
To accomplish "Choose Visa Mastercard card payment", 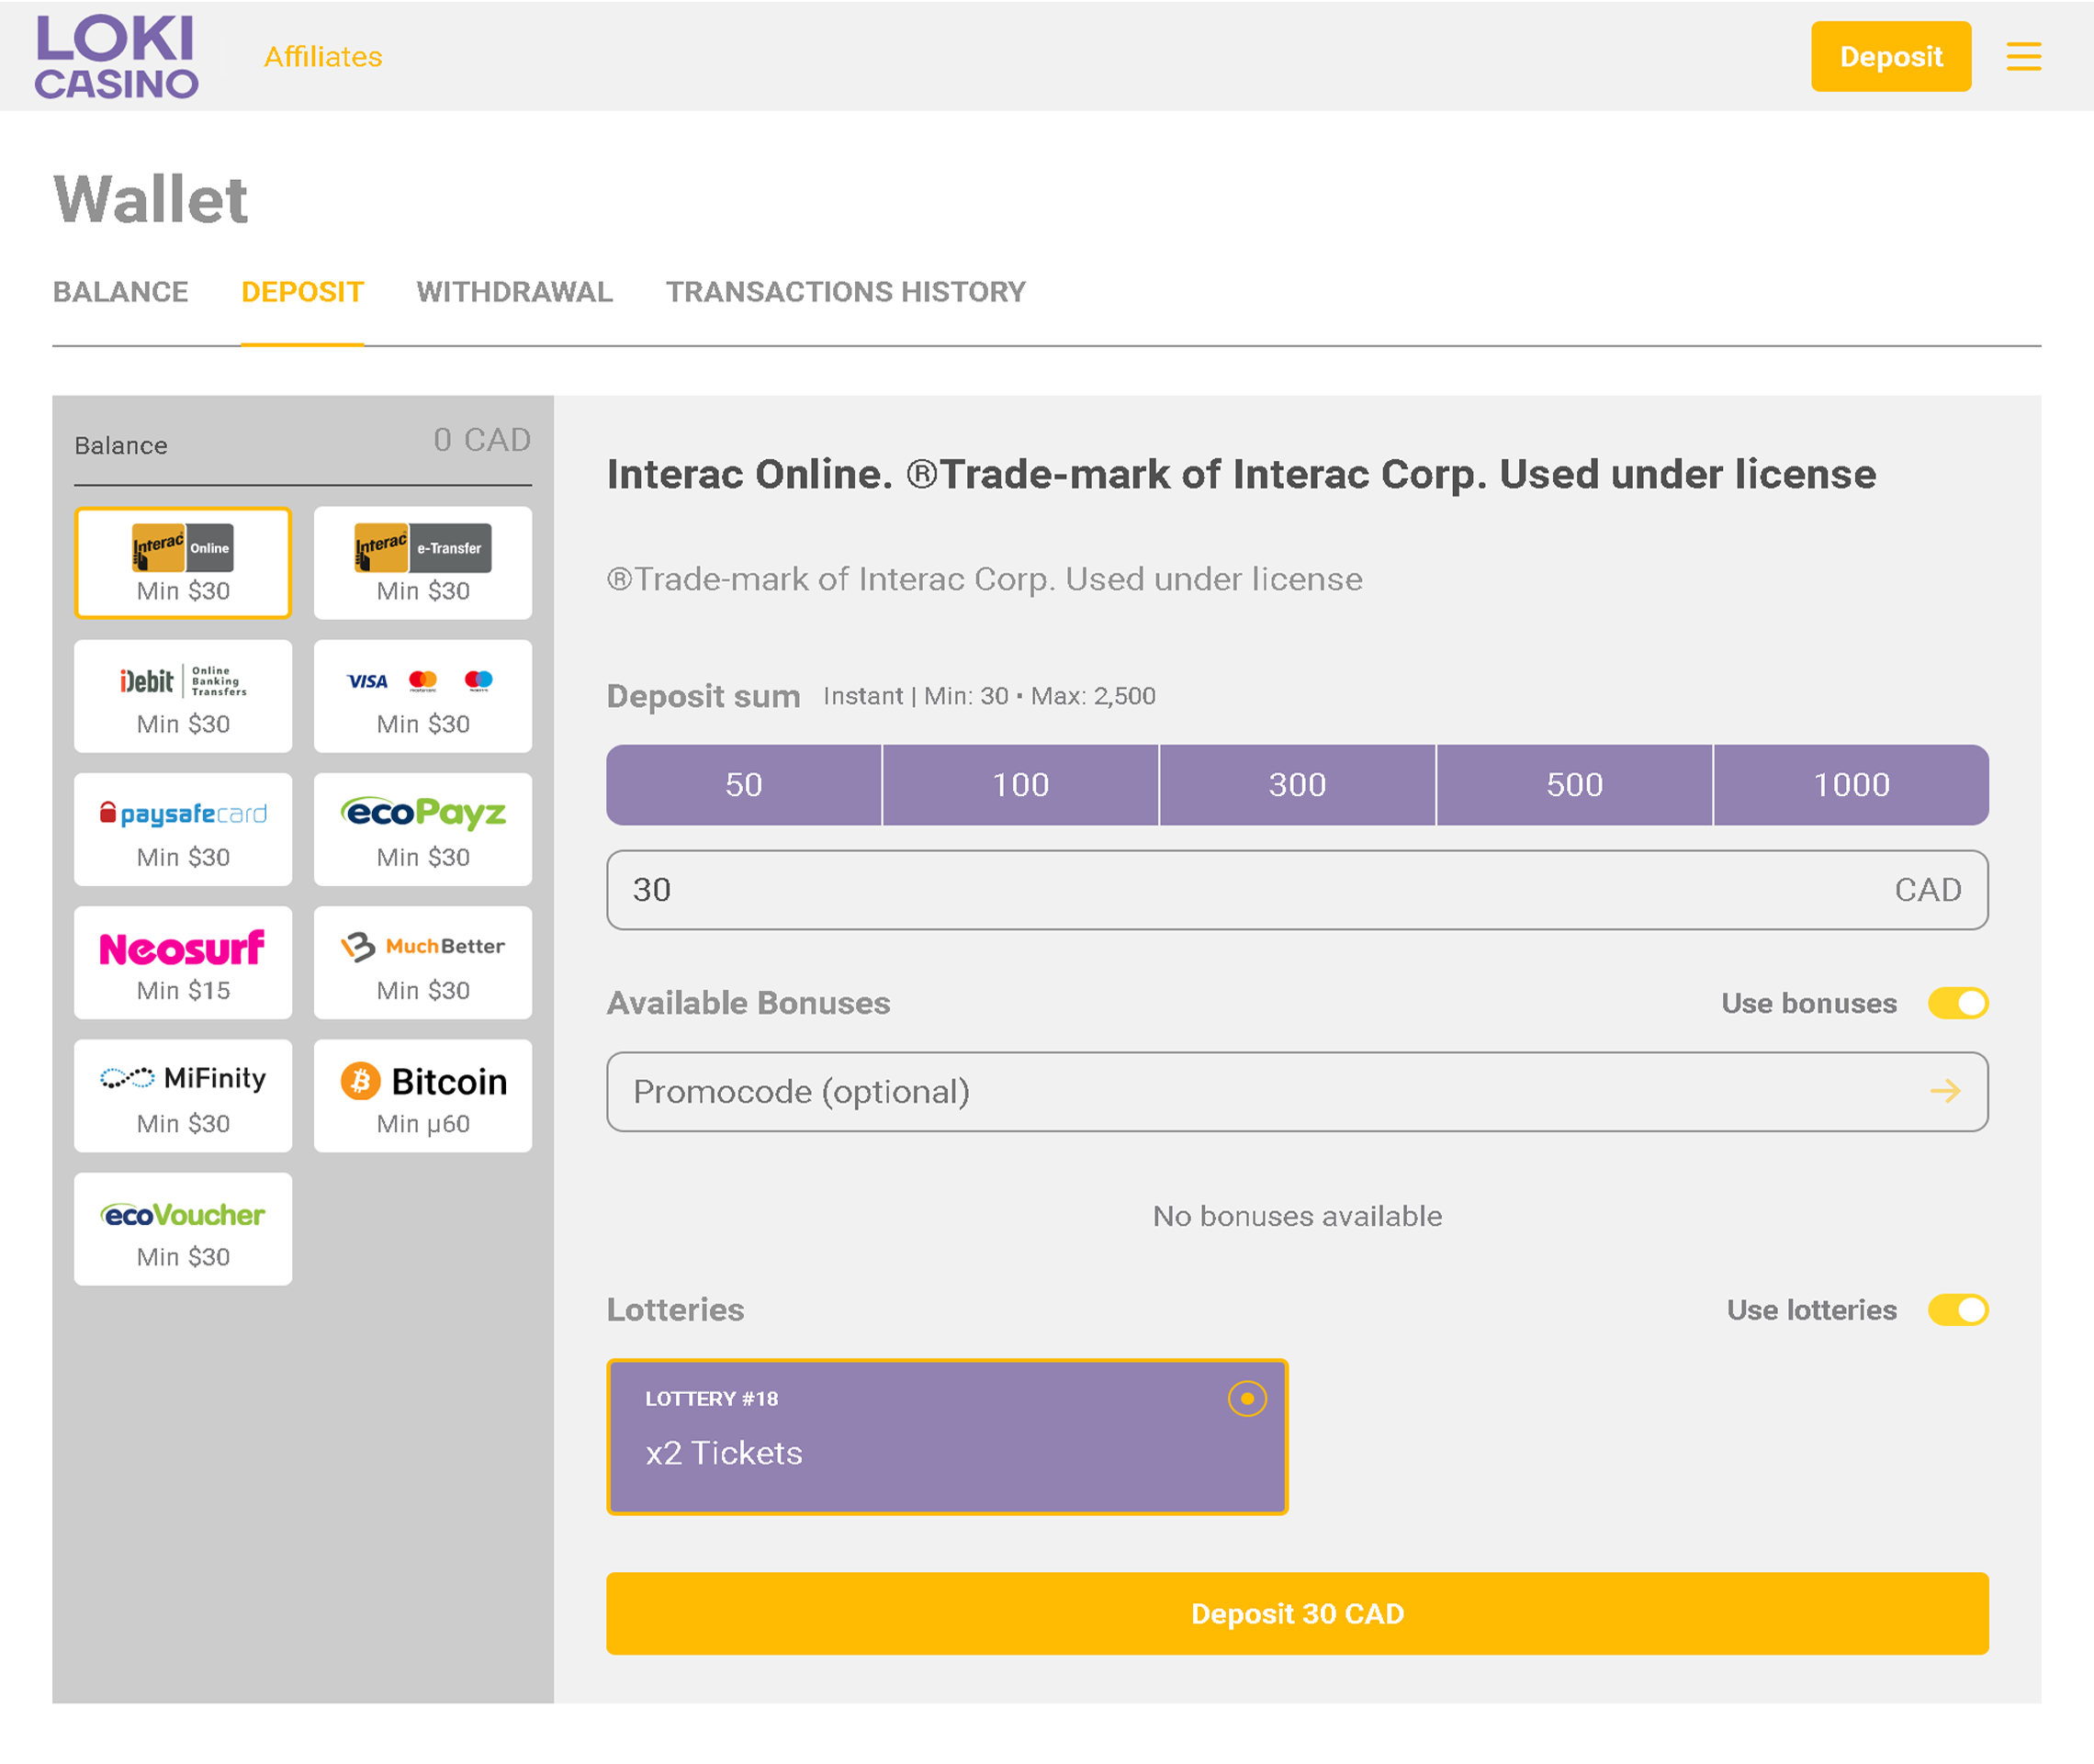I will [x=423, y=696].
